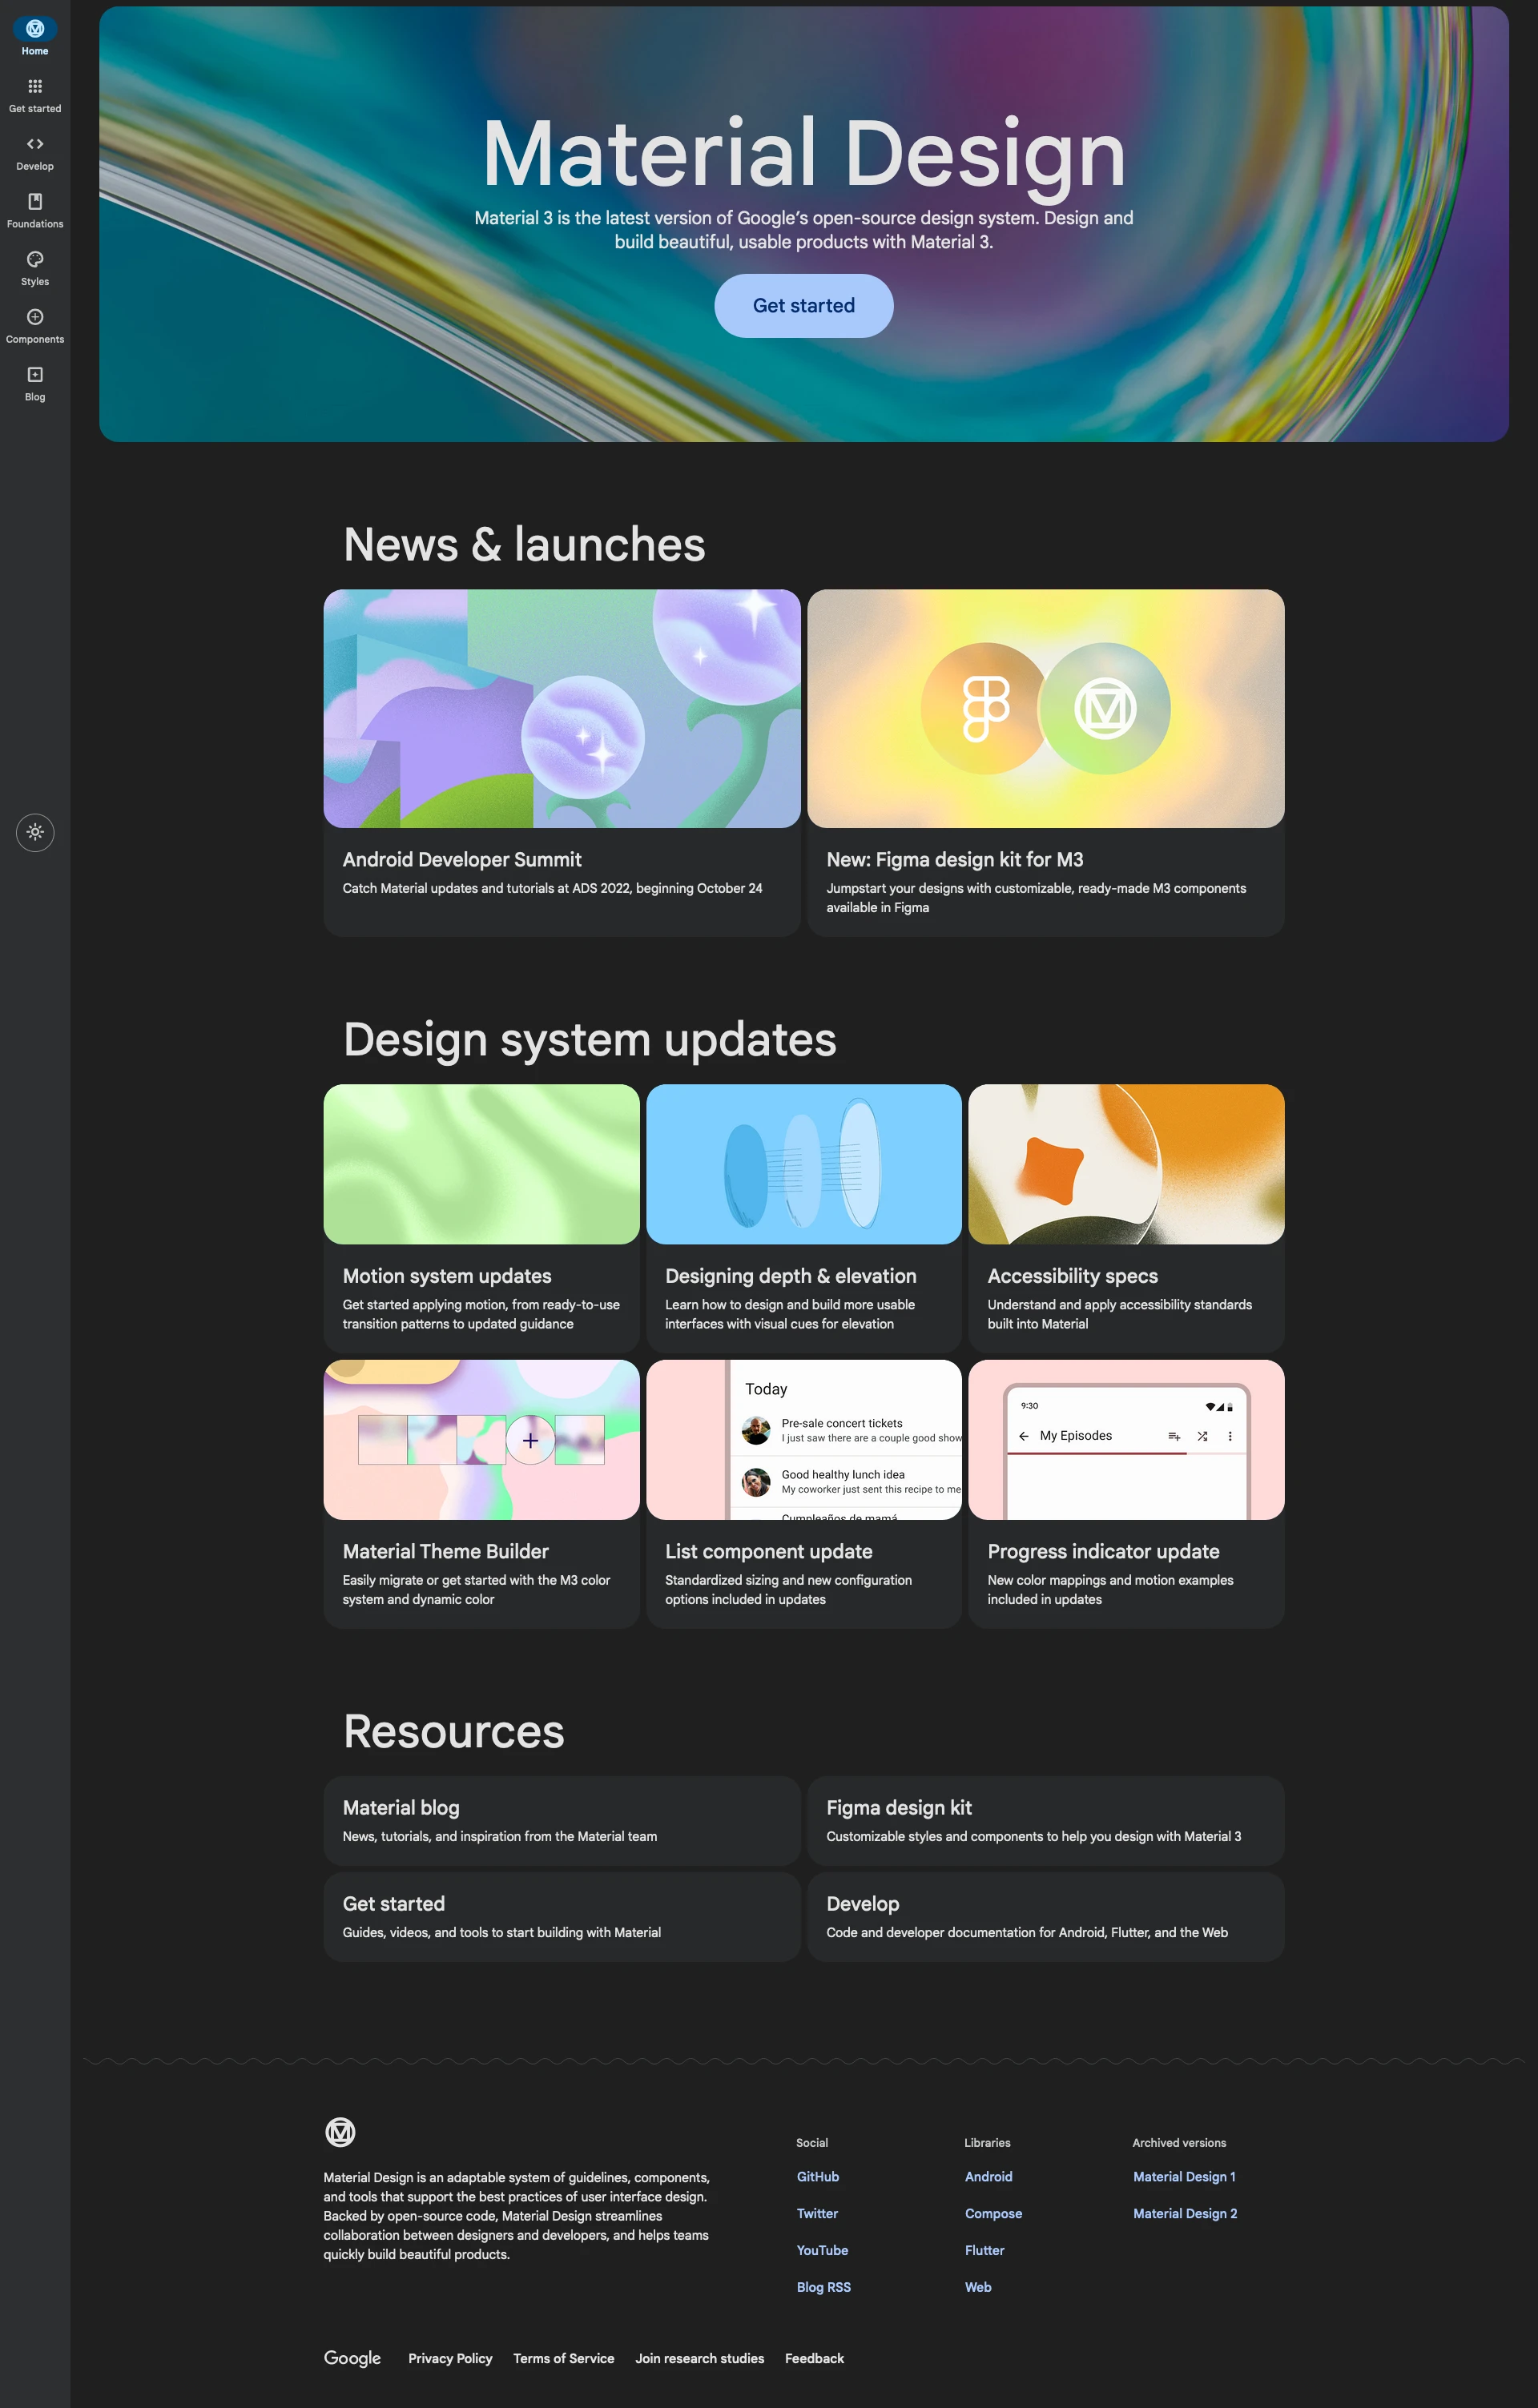Image resolution: width=1538 pixels, height=2408 pixels.
Task: Open the Terms of Service link
Action: pos(563,2358)
